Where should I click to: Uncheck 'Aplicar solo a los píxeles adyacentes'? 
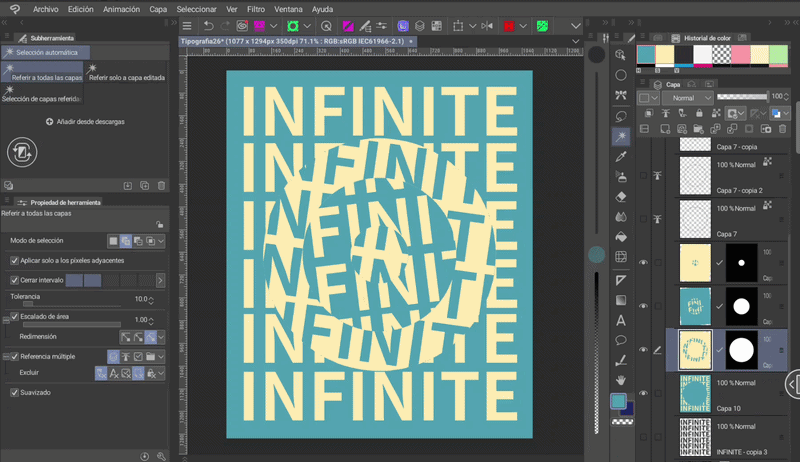(x=14, y=260)
